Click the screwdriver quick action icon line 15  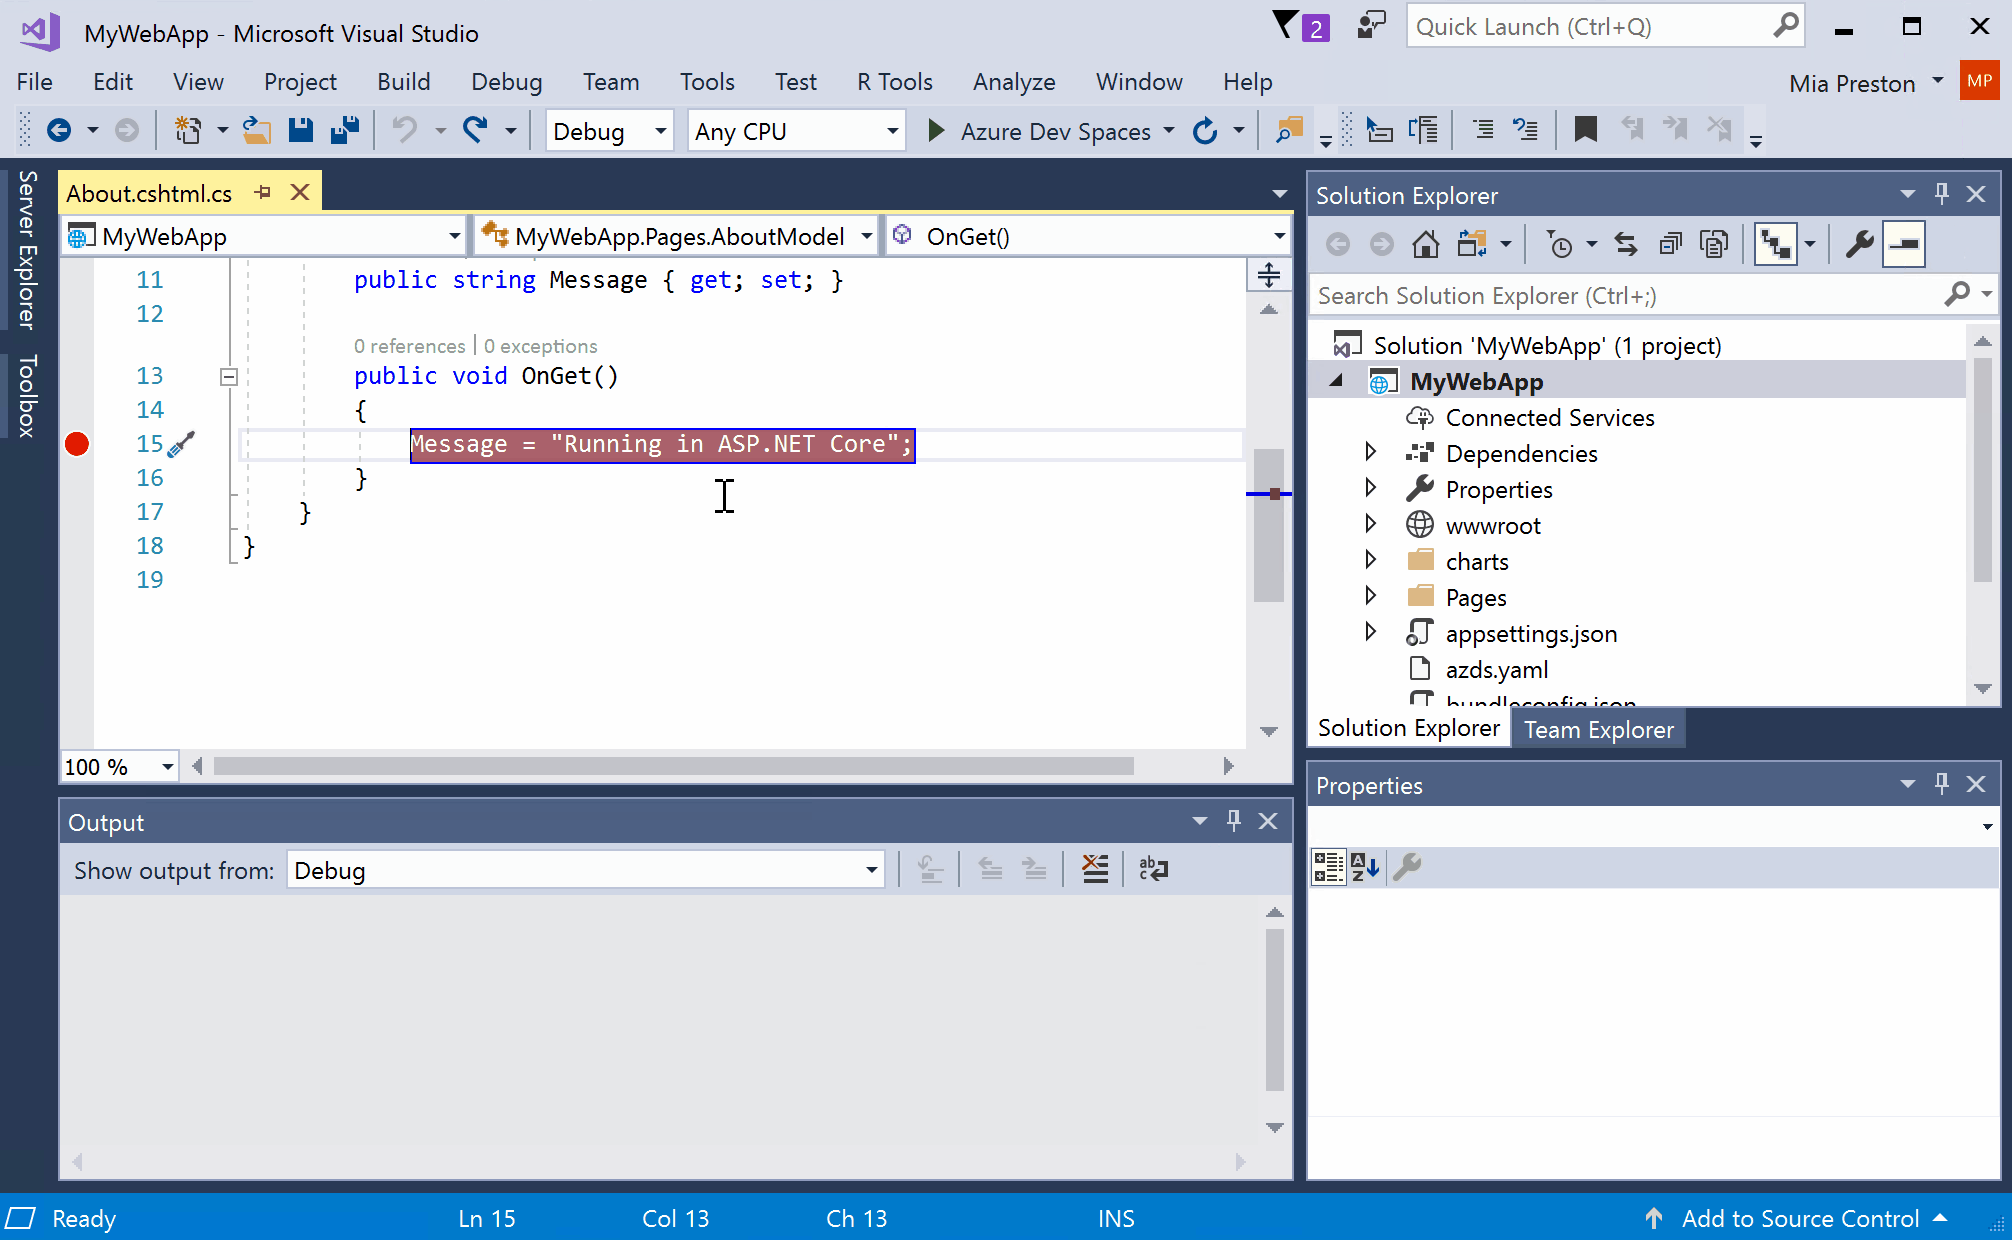181,444
